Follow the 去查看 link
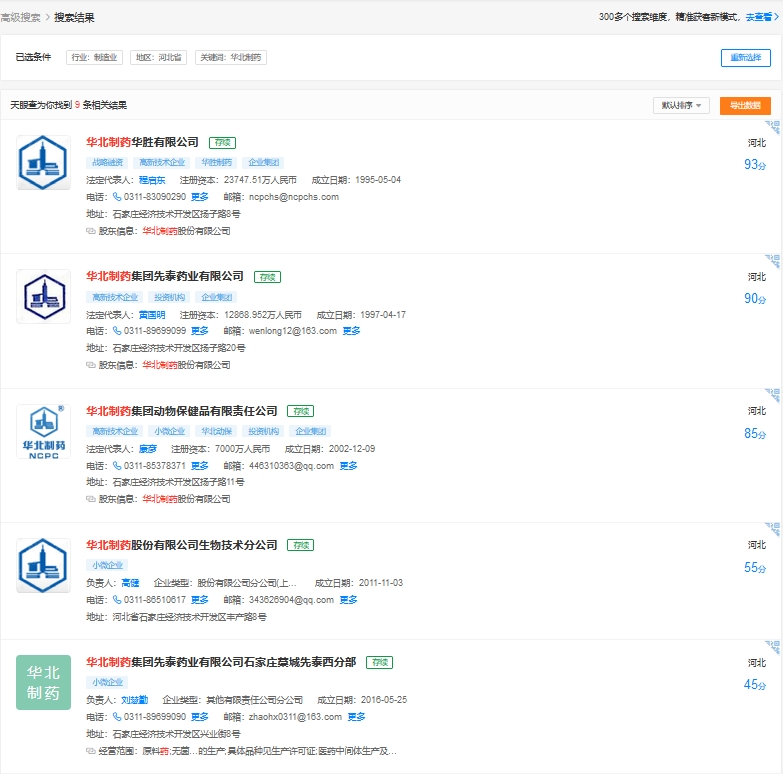This screenshot has width=783, height=774. click(x=759, y=17)
